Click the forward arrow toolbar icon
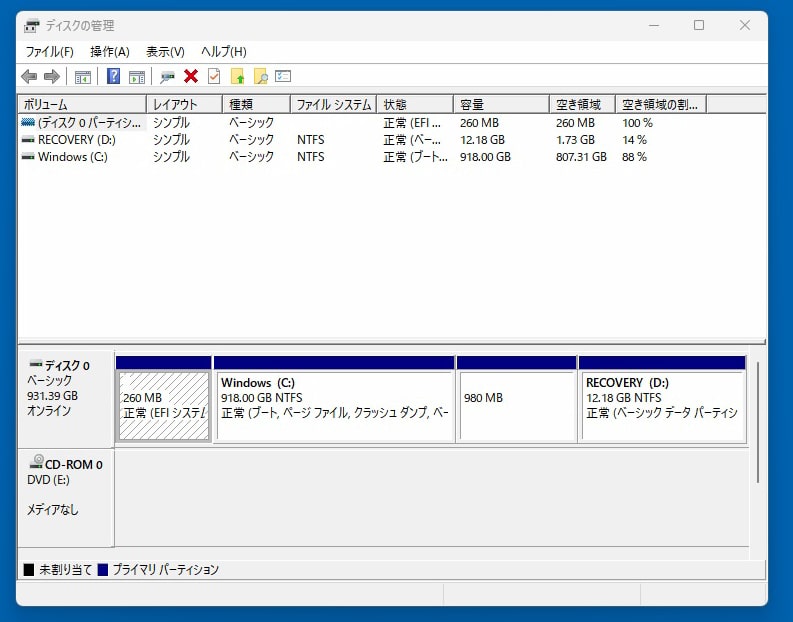793x622 pixels. pos(51,76)
